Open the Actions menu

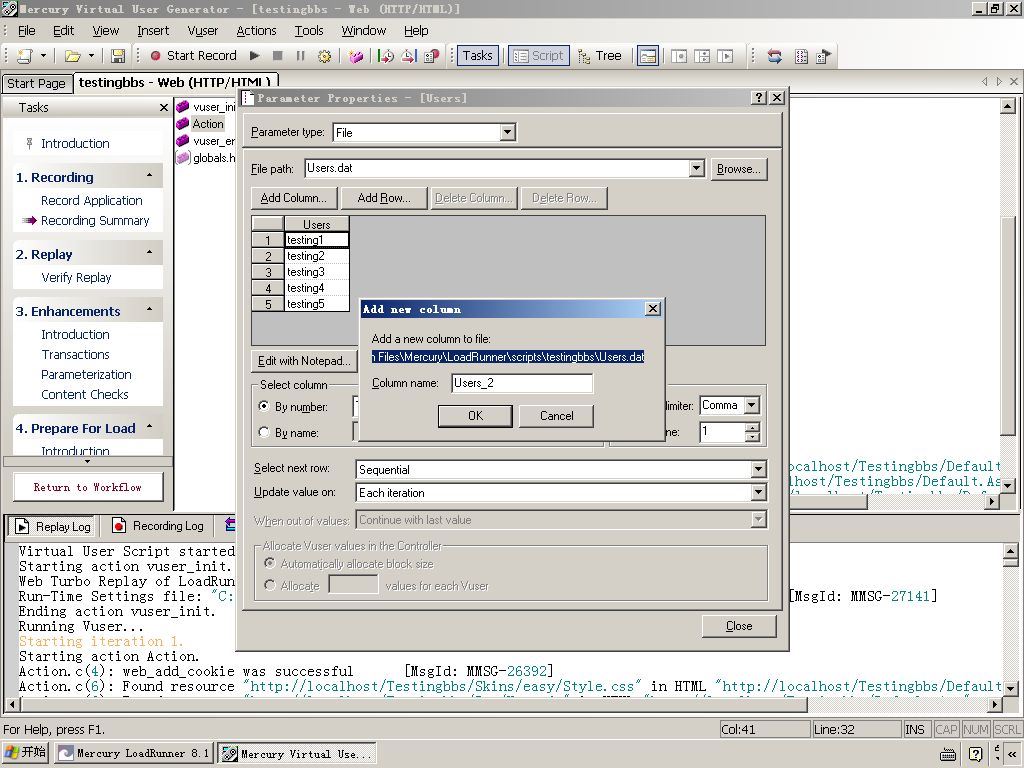(x=256, y=31)
